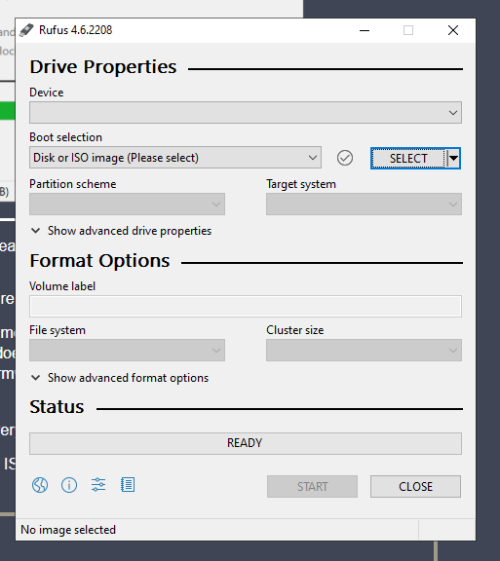This screenshot has height=561, width=500.
Task: Open the SELECT button split arrow
Action: tap(453, 158)
